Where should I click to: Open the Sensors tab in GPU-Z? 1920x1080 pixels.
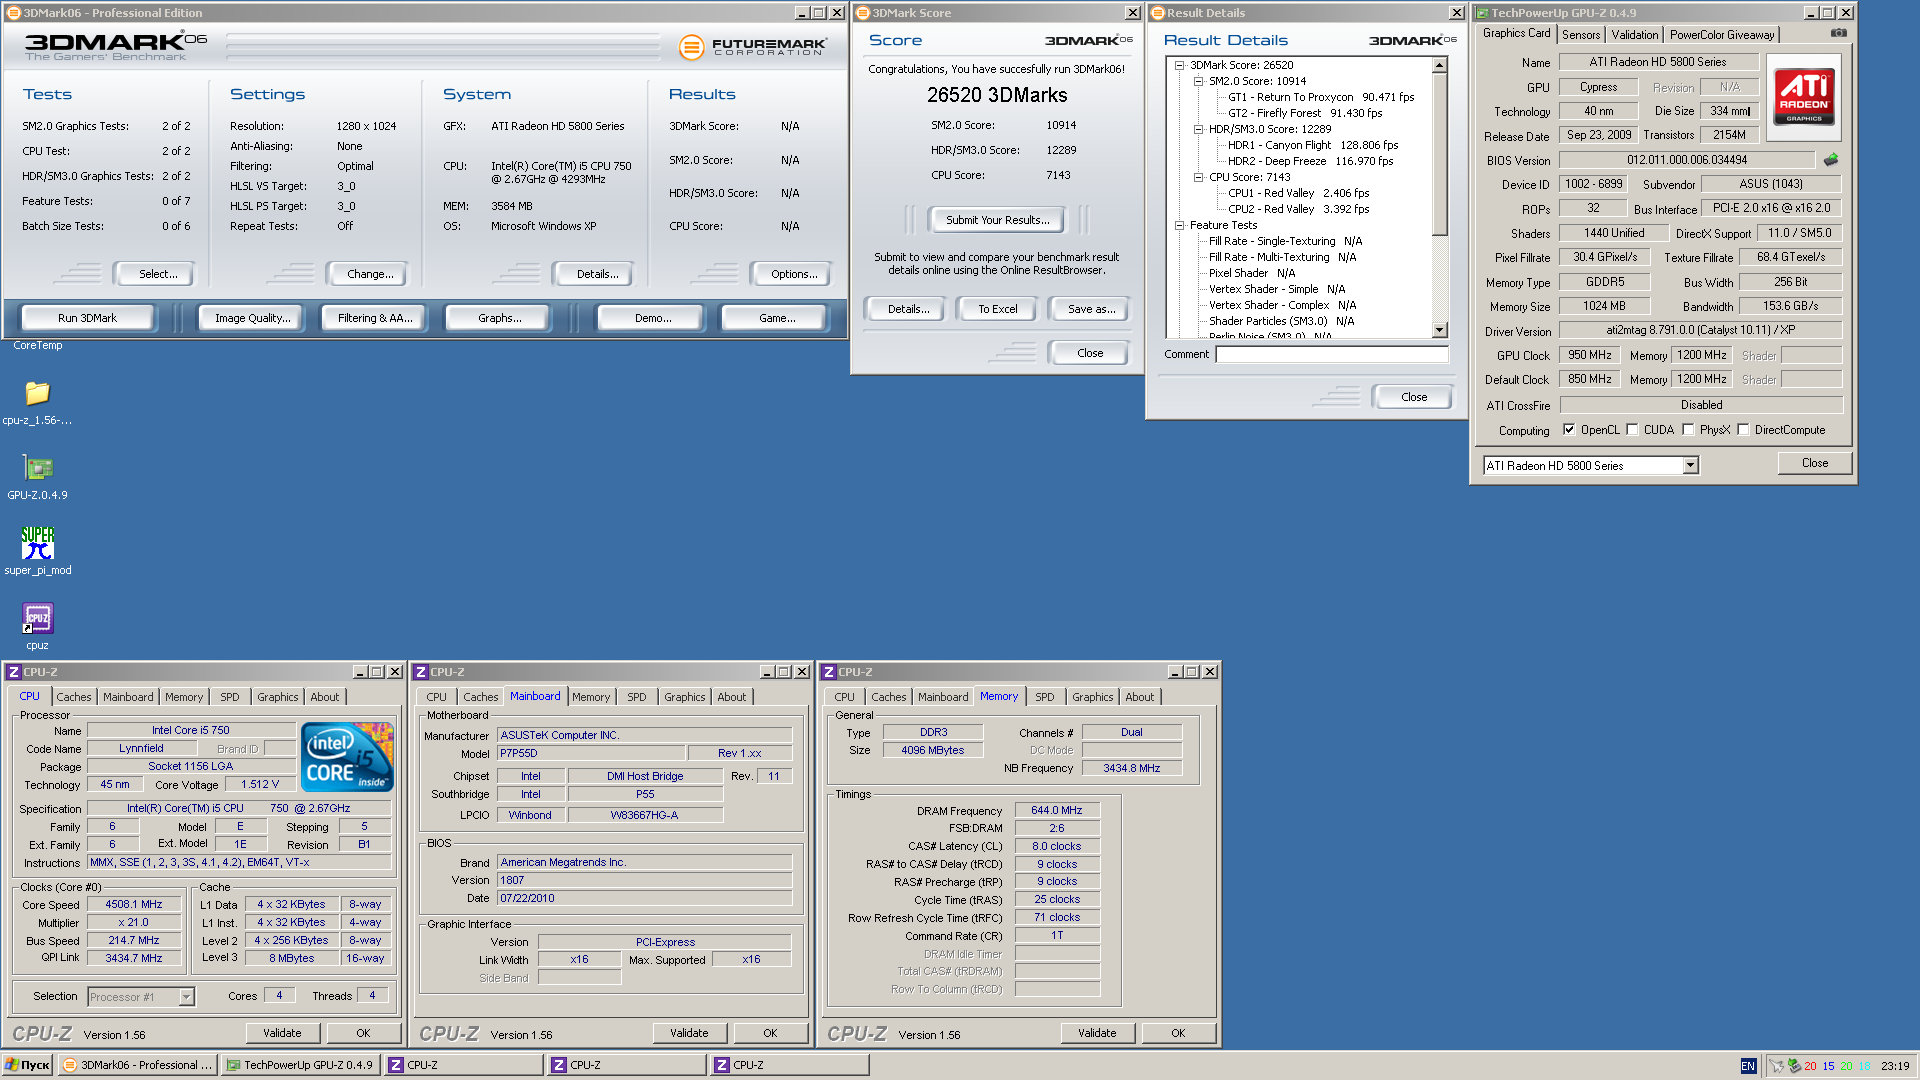(x=1581, y=35)
